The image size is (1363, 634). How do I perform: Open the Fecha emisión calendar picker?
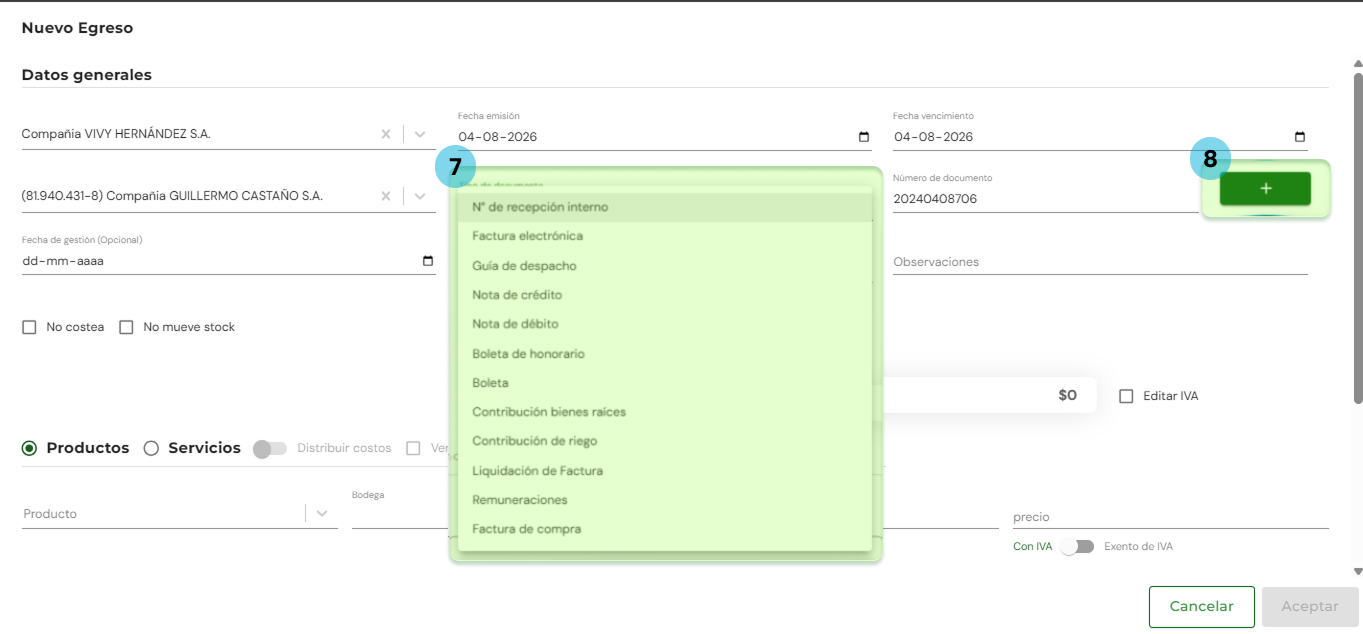[x=864, y=137]
